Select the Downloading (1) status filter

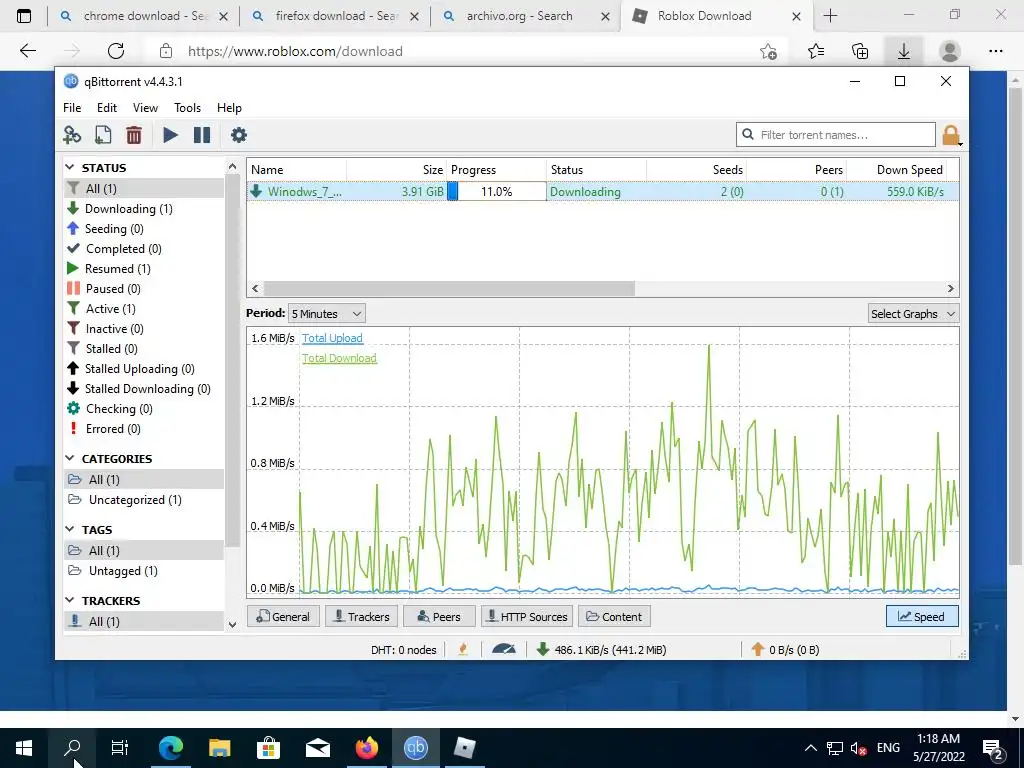[129, 208]
